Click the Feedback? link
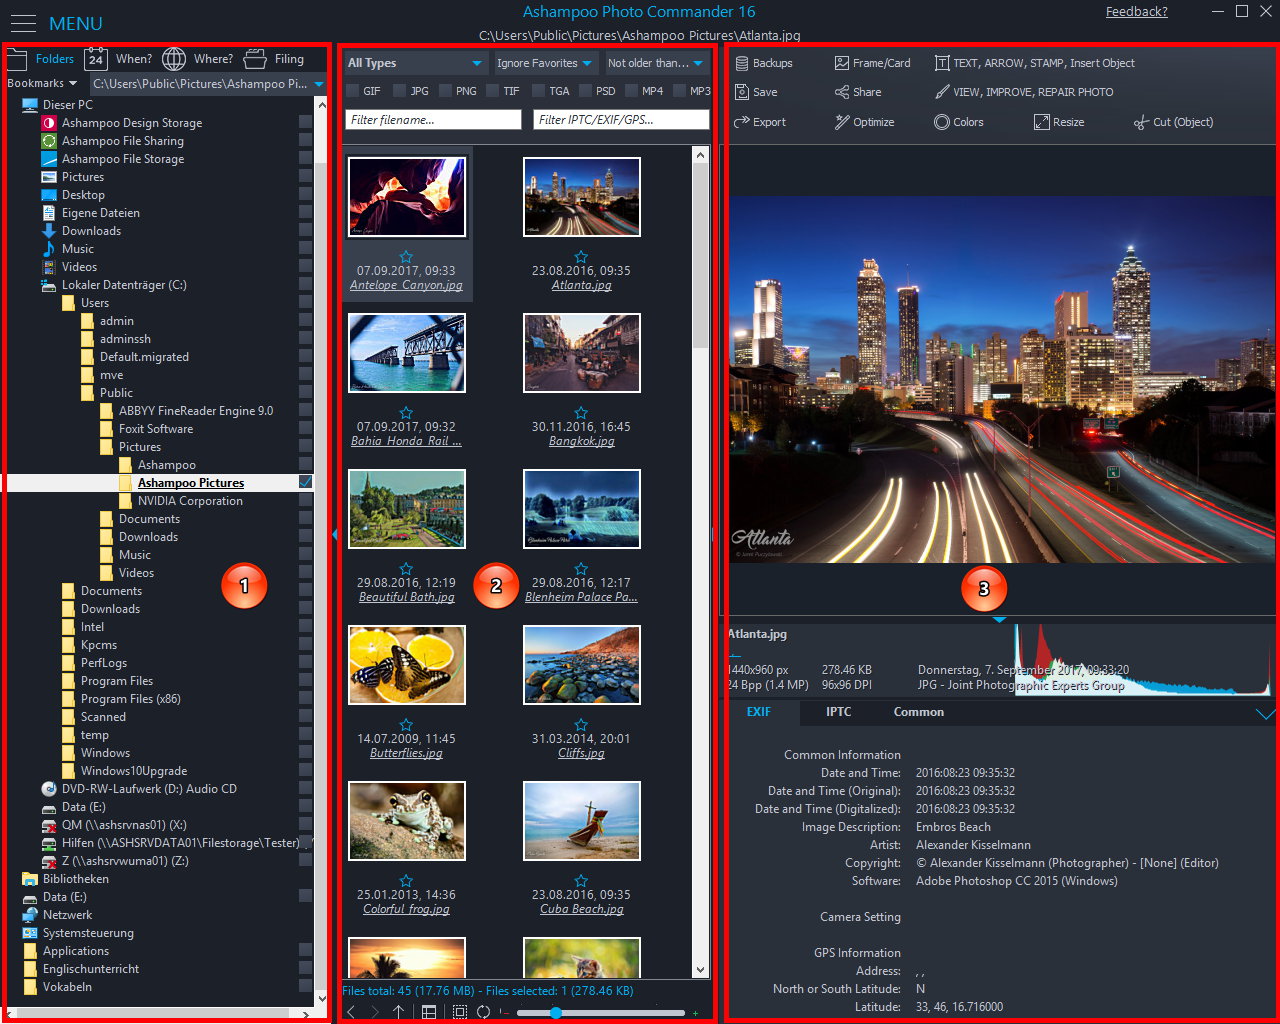 pos(1136,12)
